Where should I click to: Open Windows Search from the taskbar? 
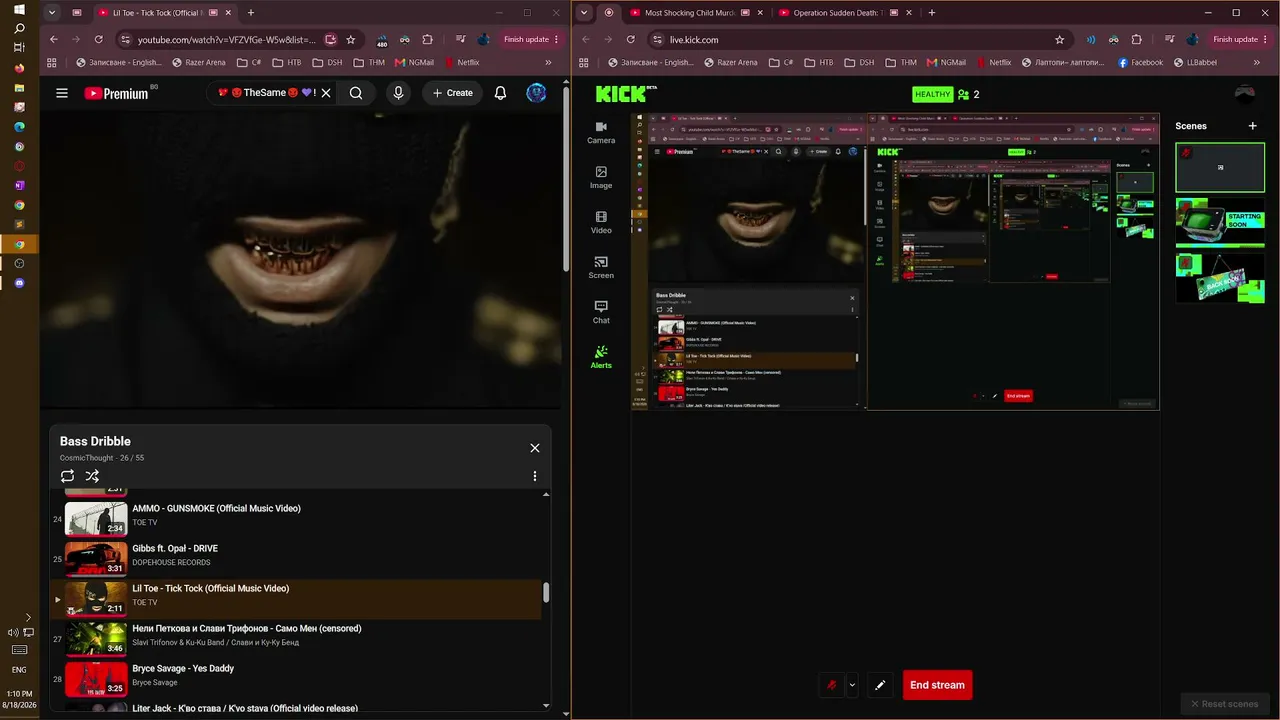(19, 29)
